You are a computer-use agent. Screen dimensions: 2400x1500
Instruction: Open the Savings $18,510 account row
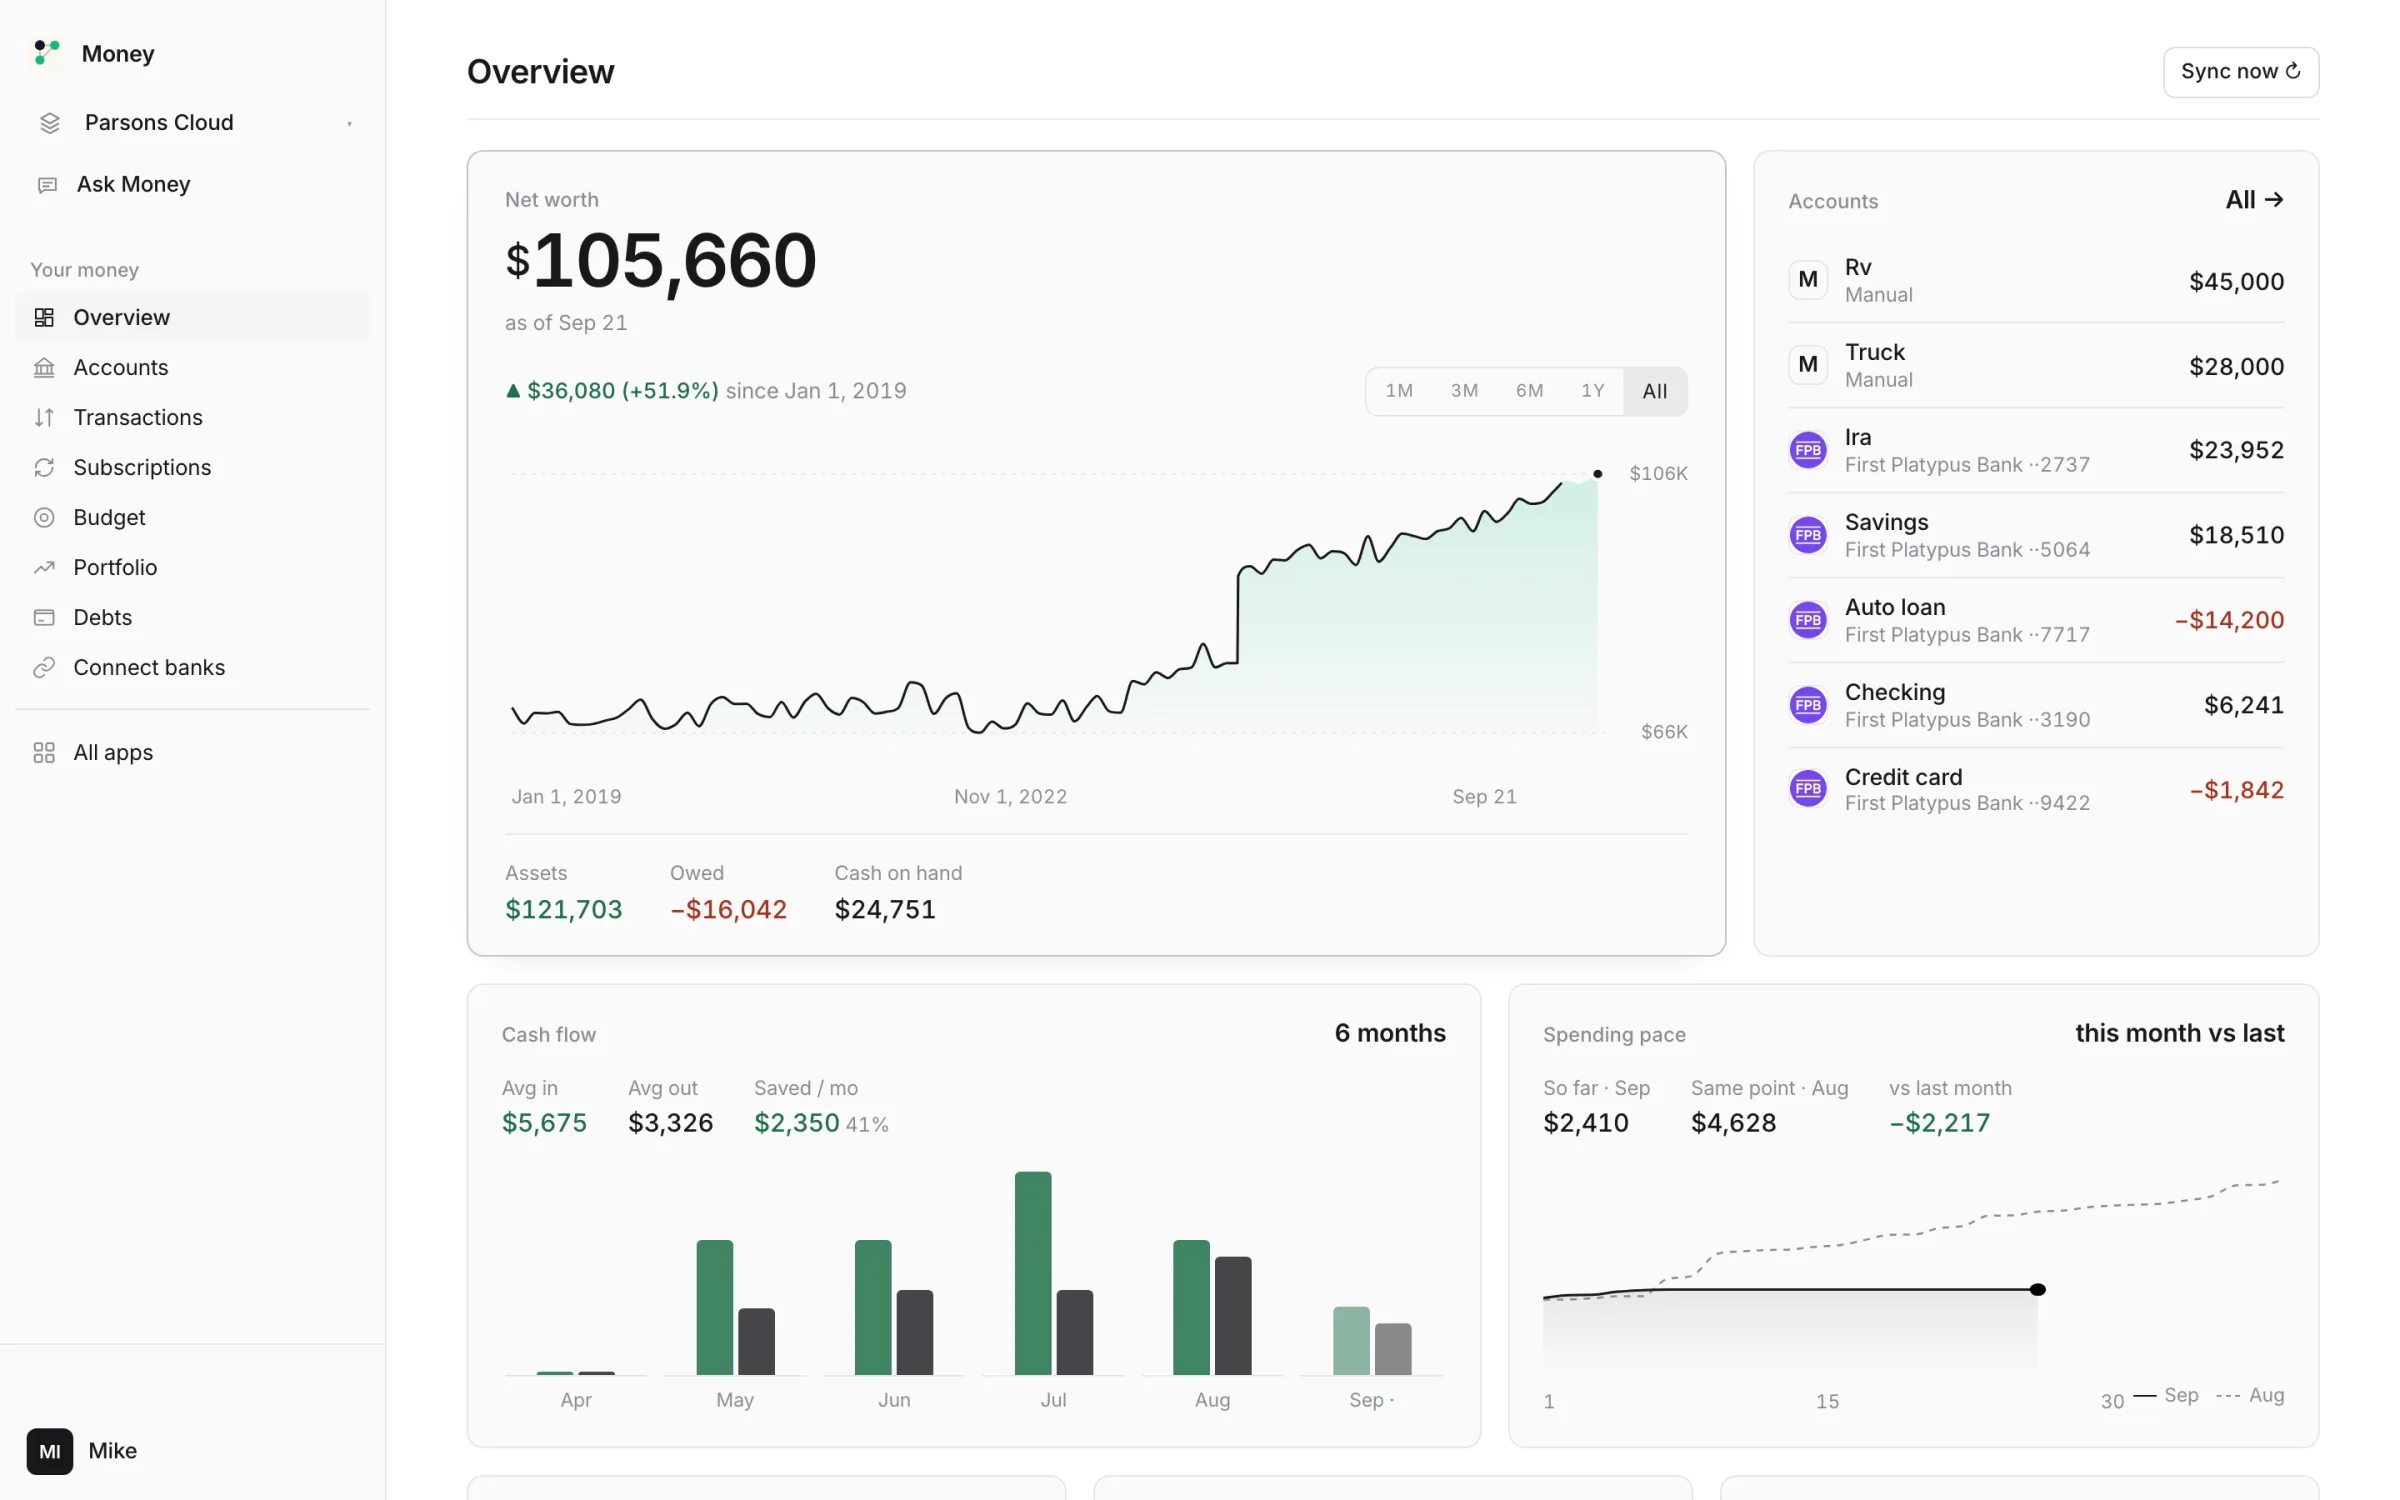point(2036,535)
